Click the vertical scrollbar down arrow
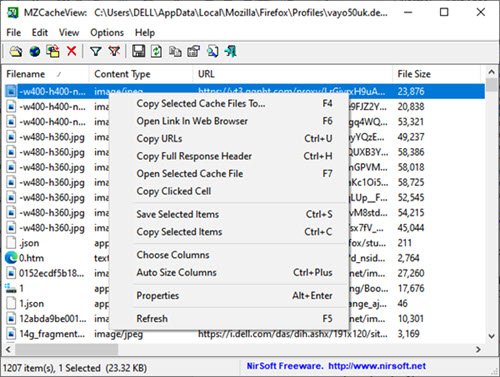Screen dimensions: 500x377 coord(491,336)
